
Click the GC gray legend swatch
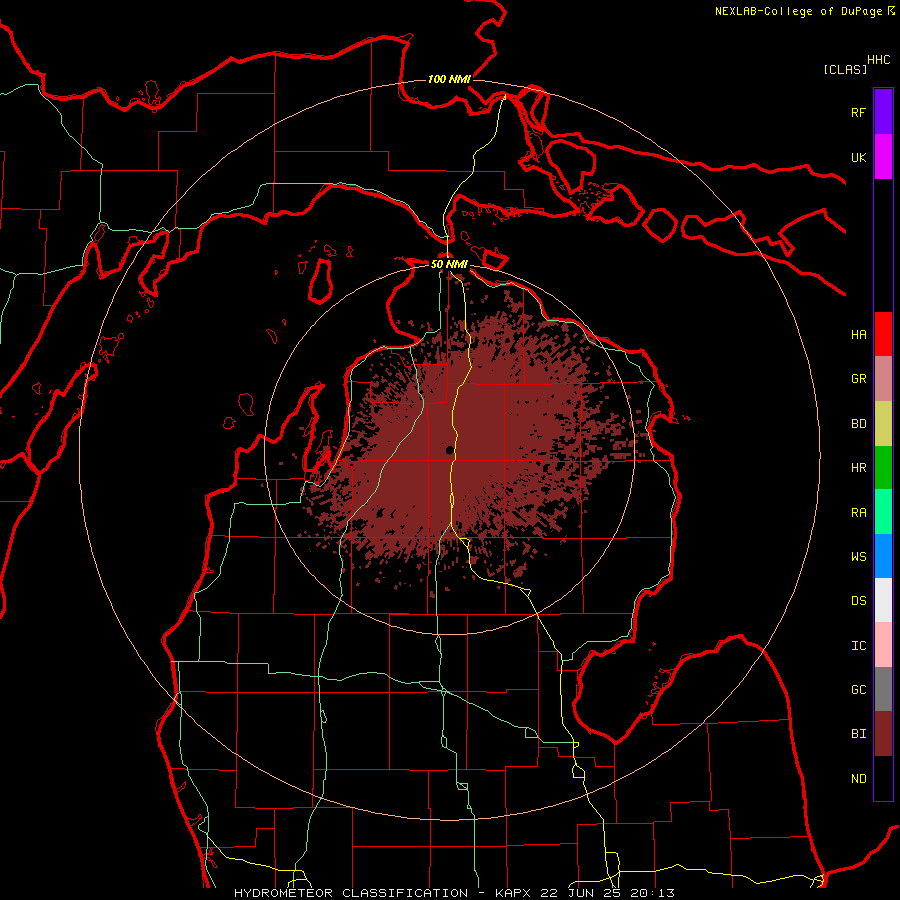coord(883,689)
